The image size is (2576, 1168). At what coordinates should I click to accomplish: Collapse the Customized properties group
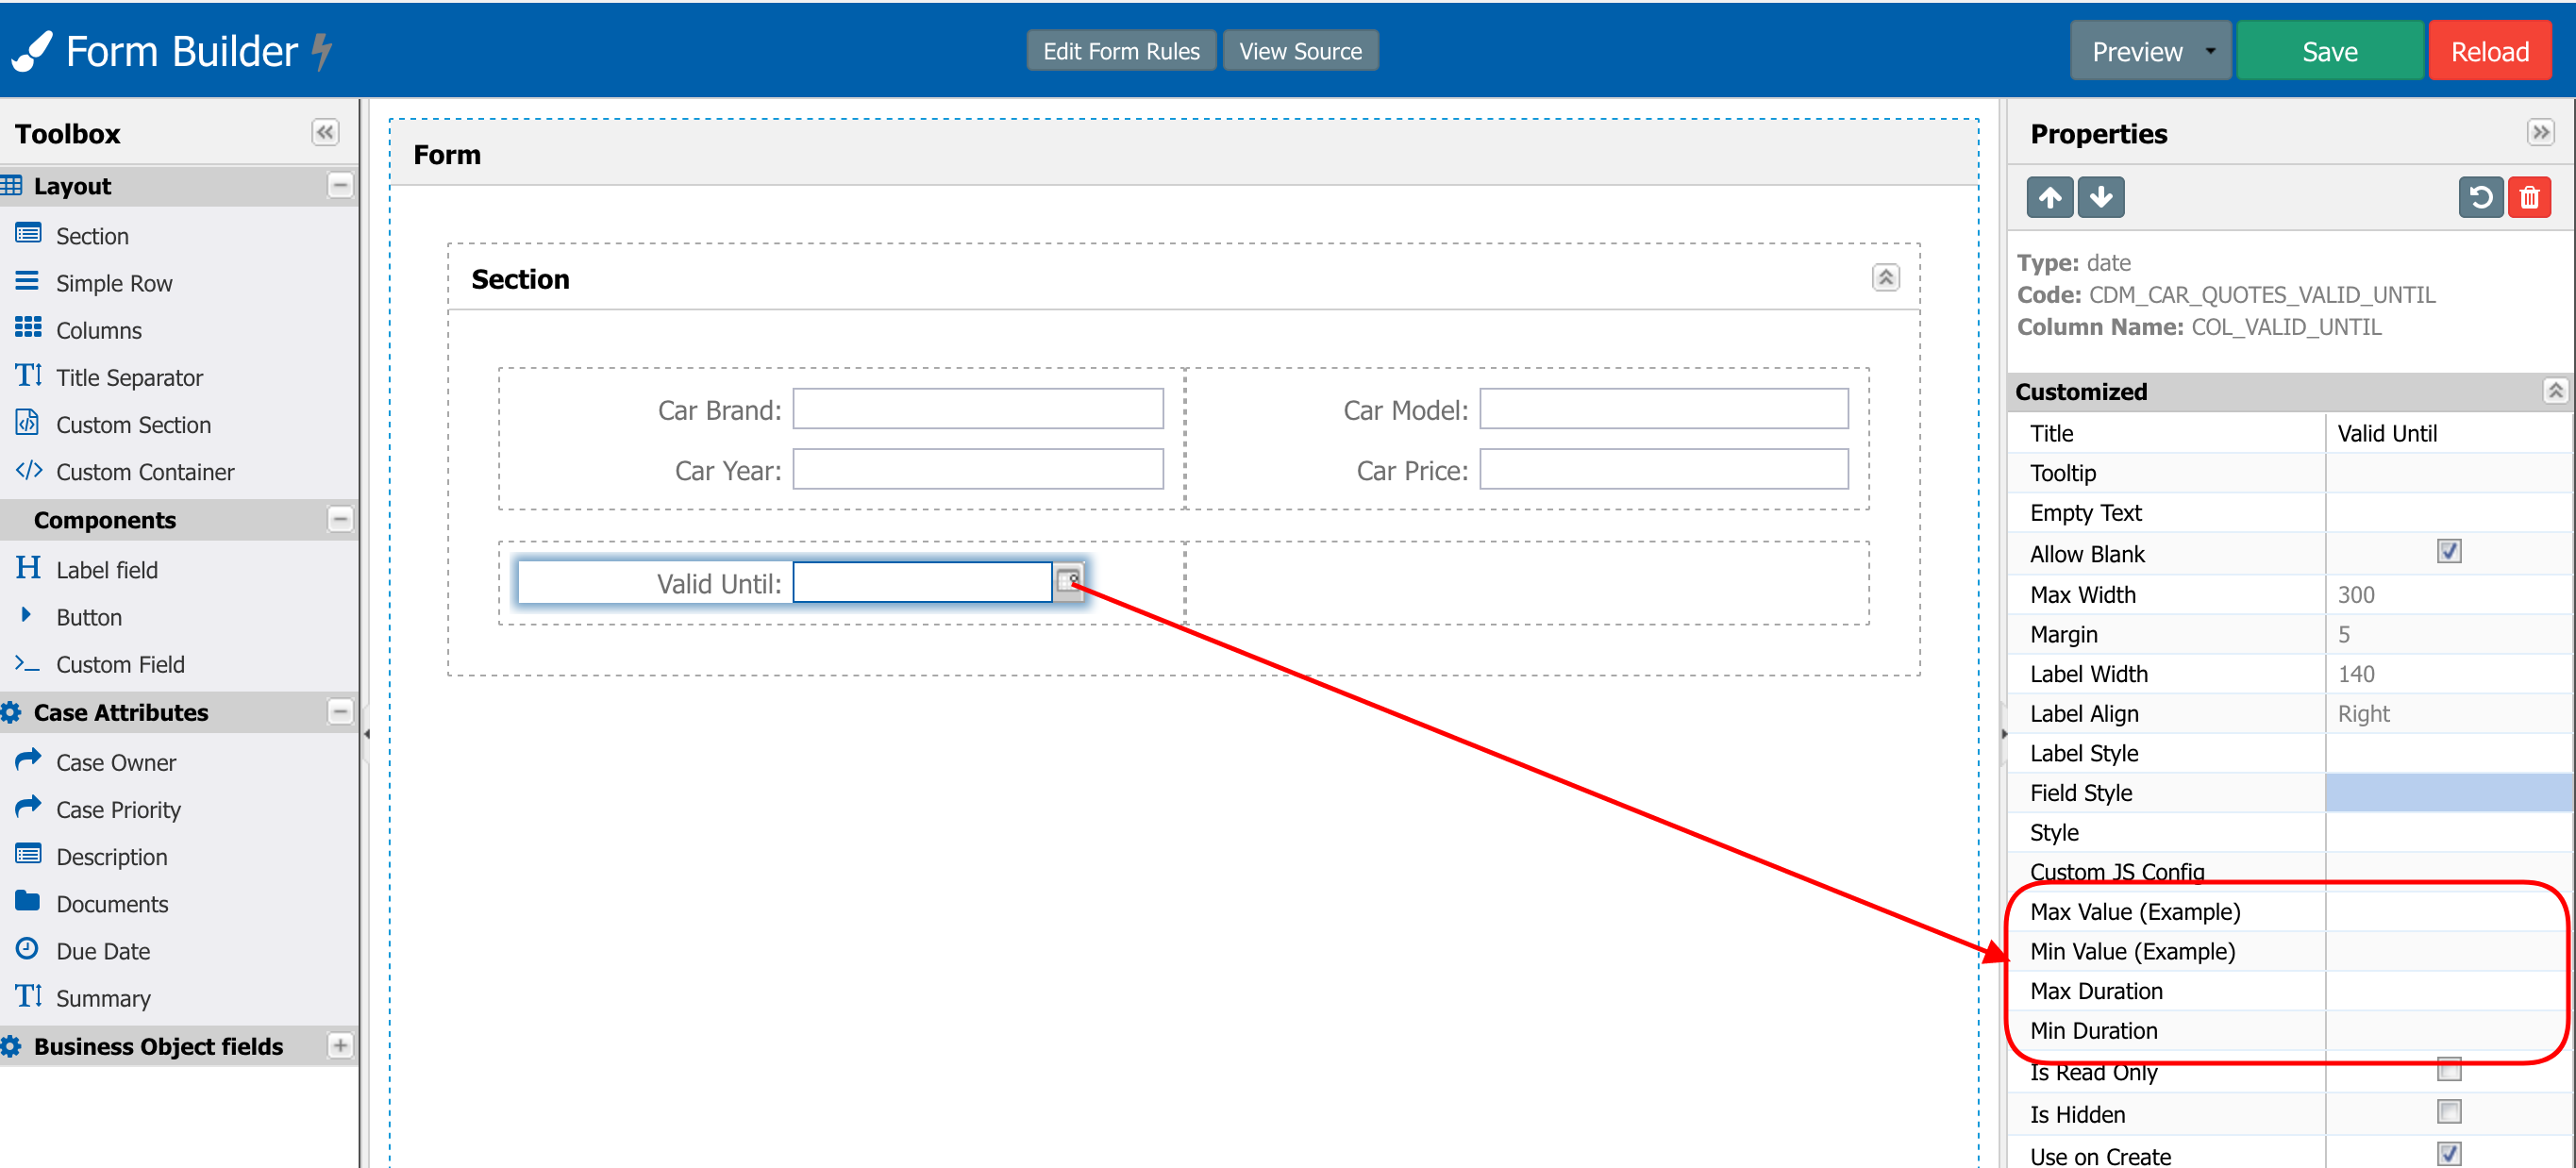[x=2555, y=390]
